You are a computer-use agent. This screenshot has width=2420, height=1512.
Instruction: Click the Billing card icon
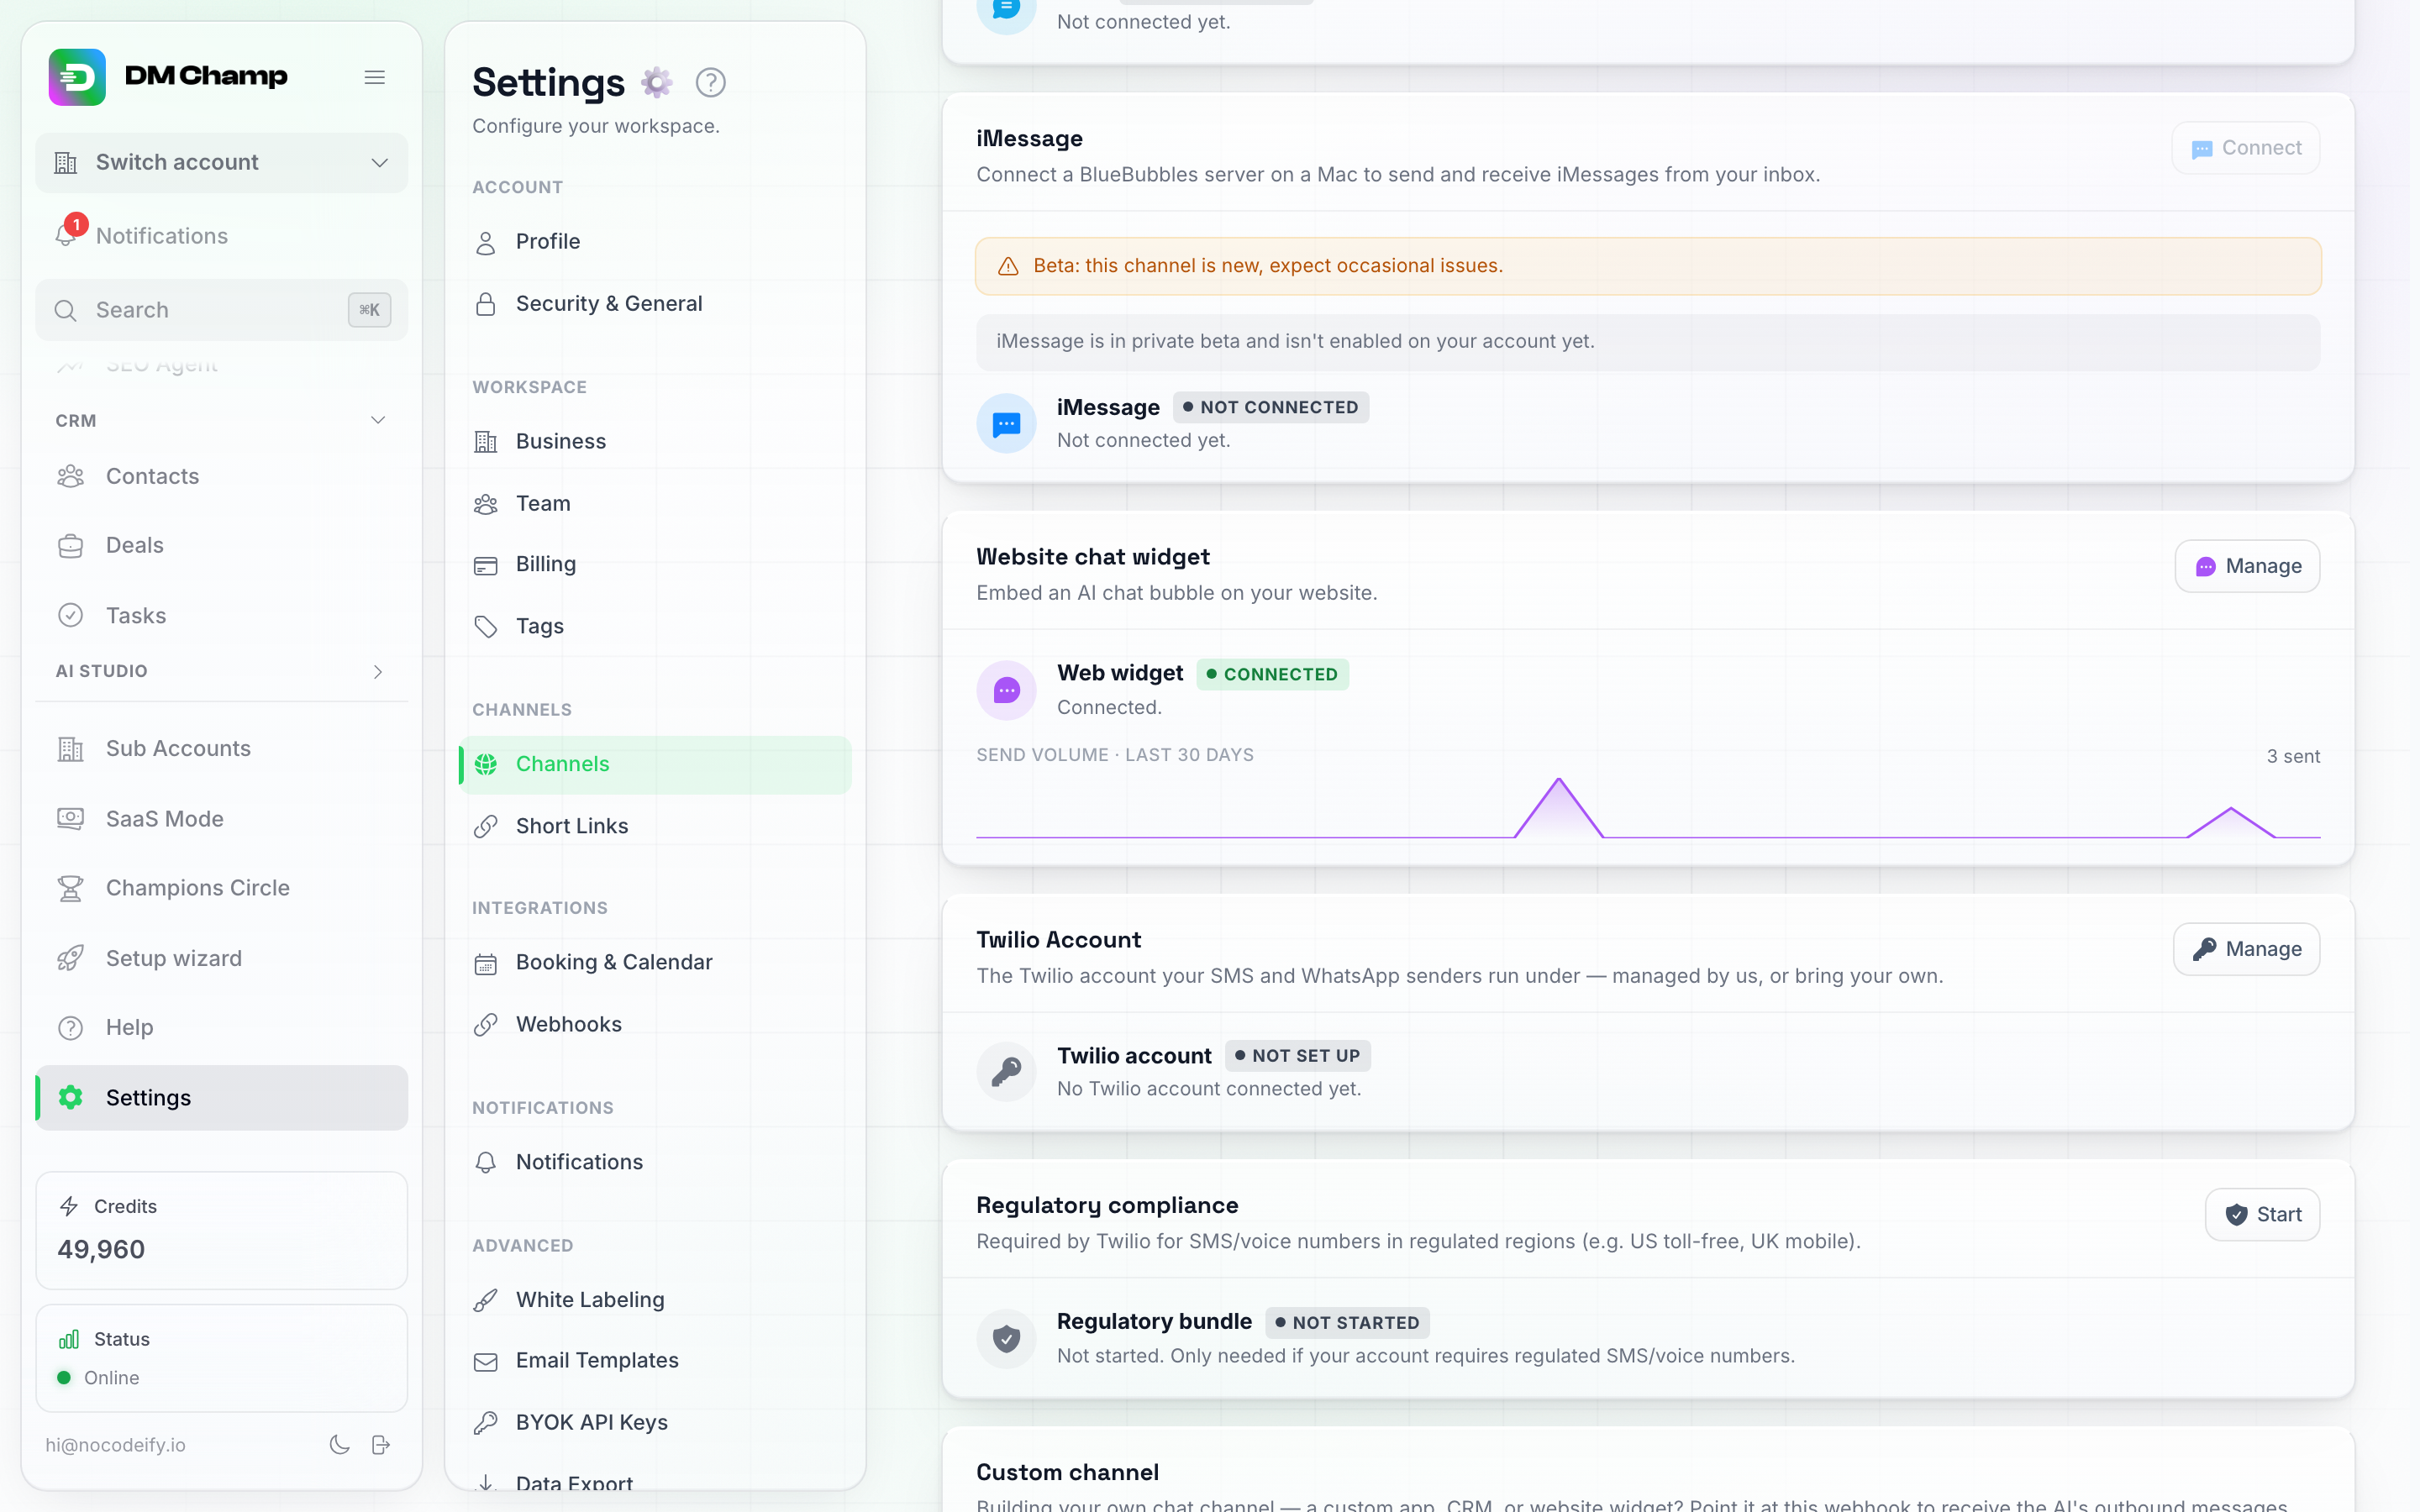[486, 565]
